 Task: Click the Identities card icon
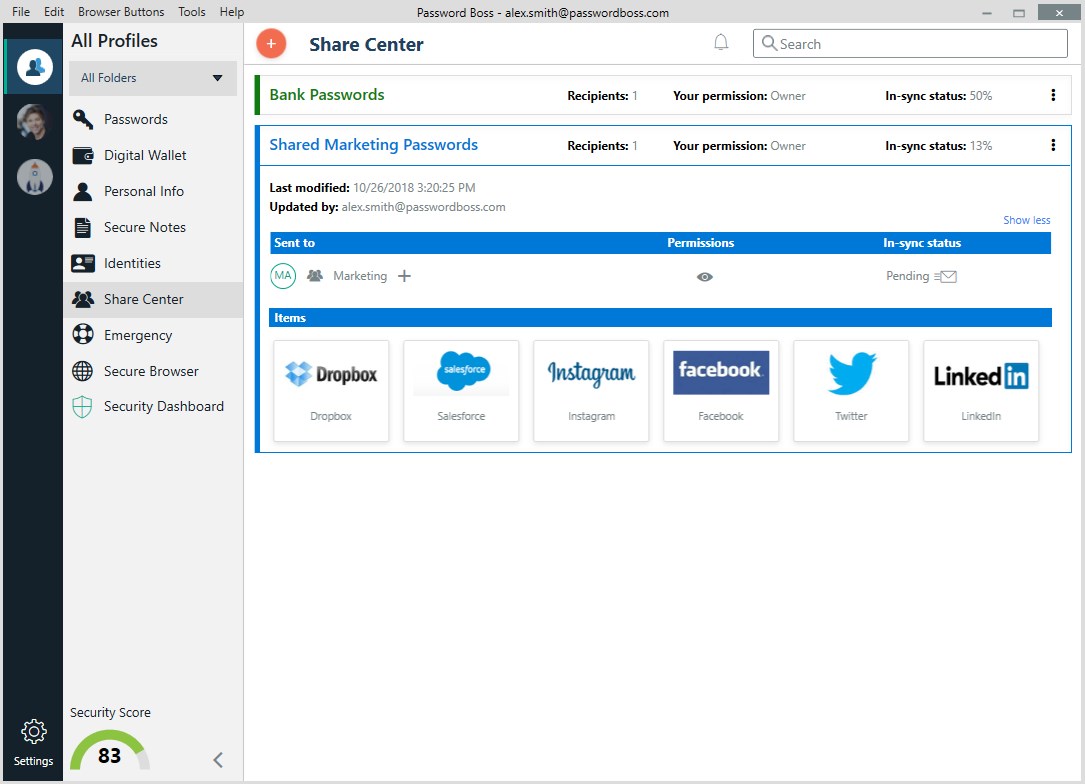point(83,263)
